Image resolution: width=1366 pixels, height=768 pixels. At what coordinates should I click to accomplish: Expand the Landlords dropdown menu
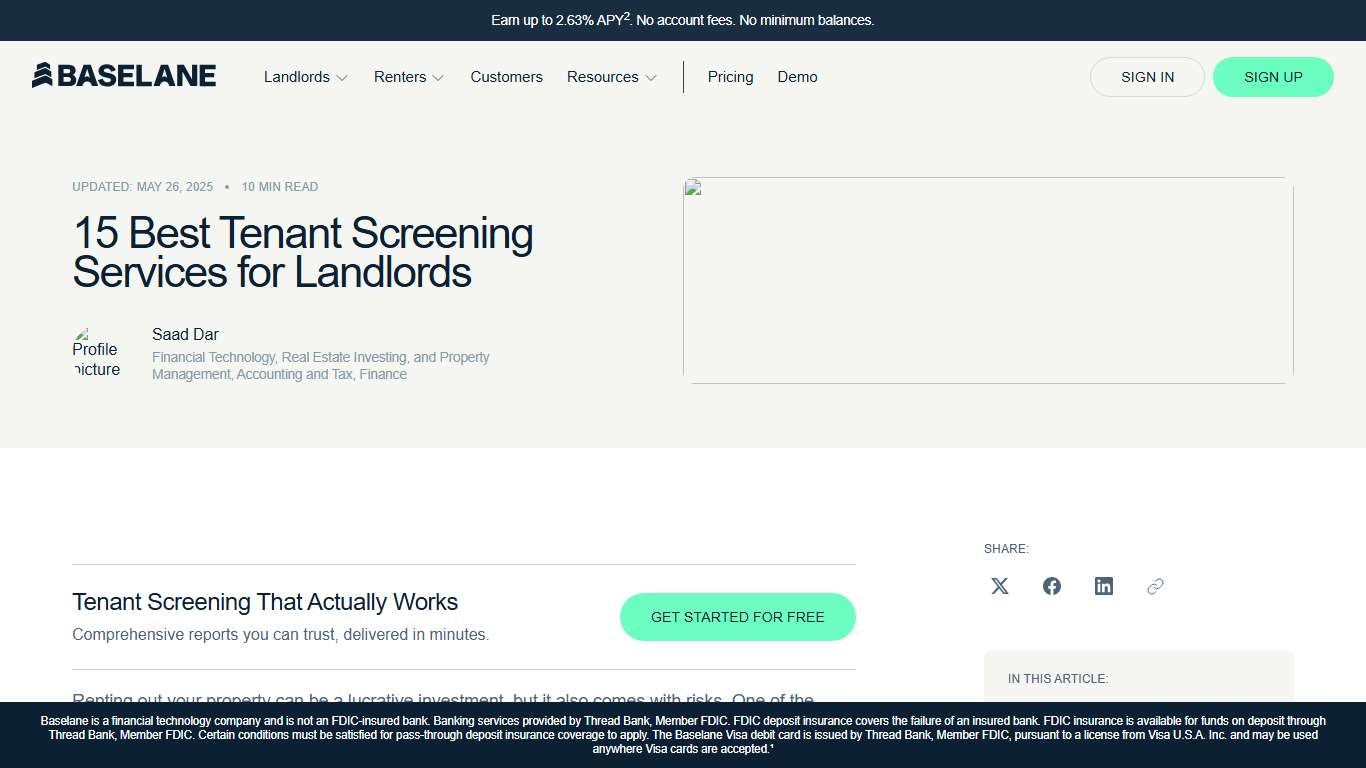[304, 77]
